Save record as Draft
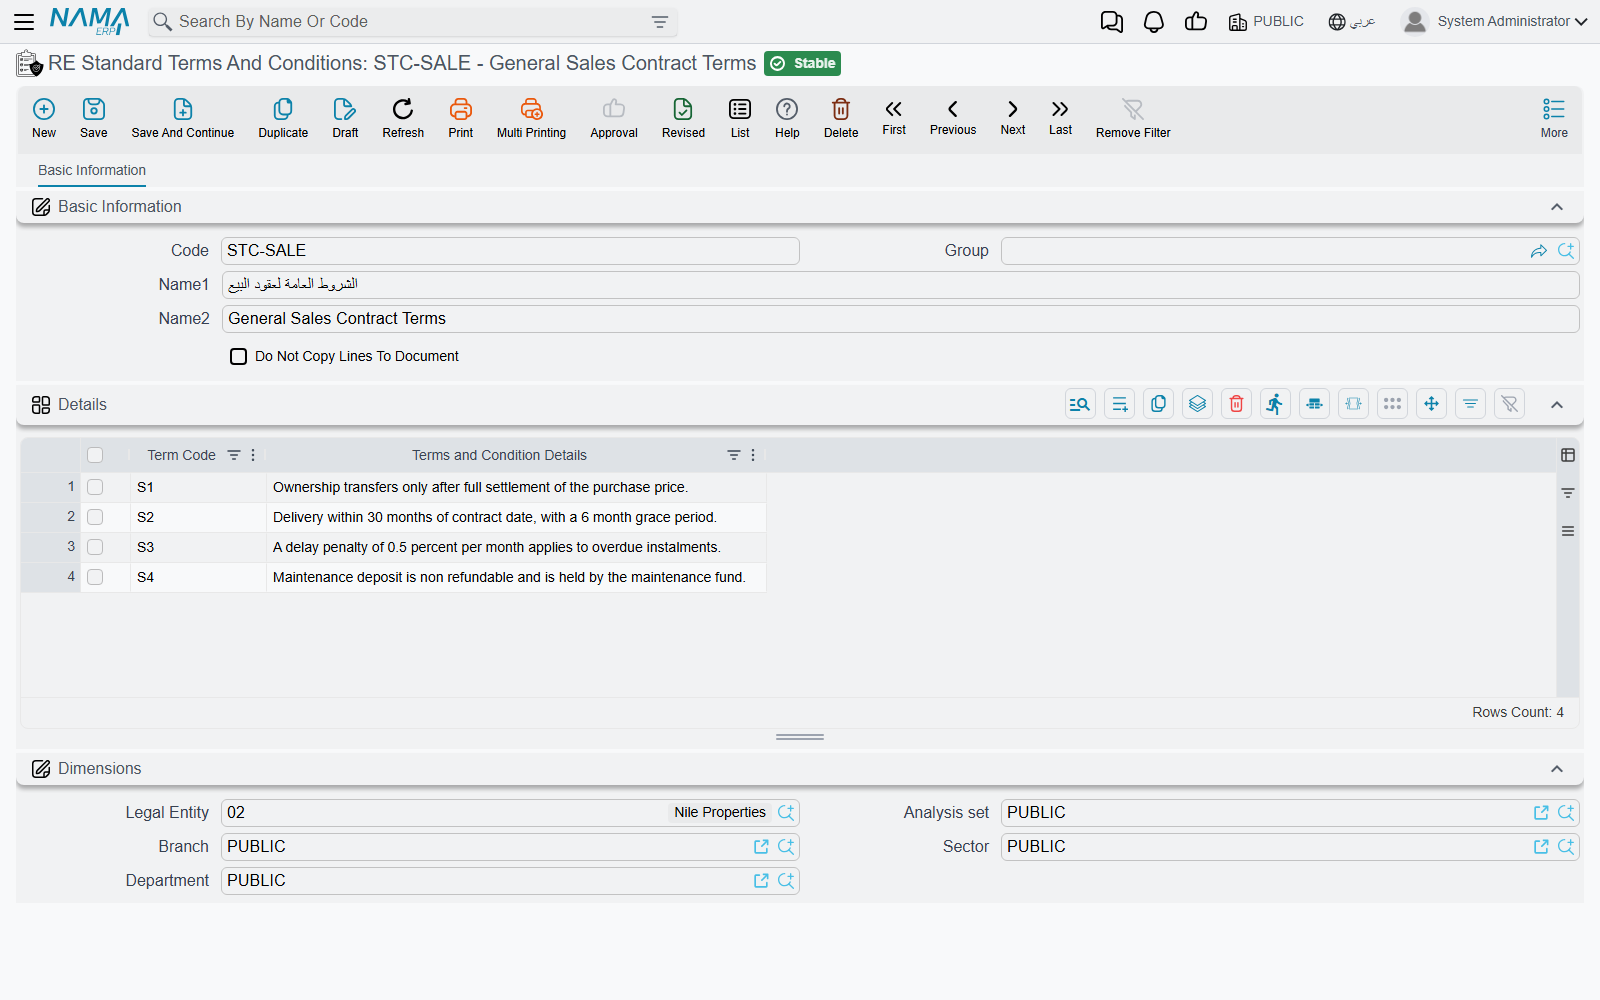1600x1000 pixels. tap(345, 118)
